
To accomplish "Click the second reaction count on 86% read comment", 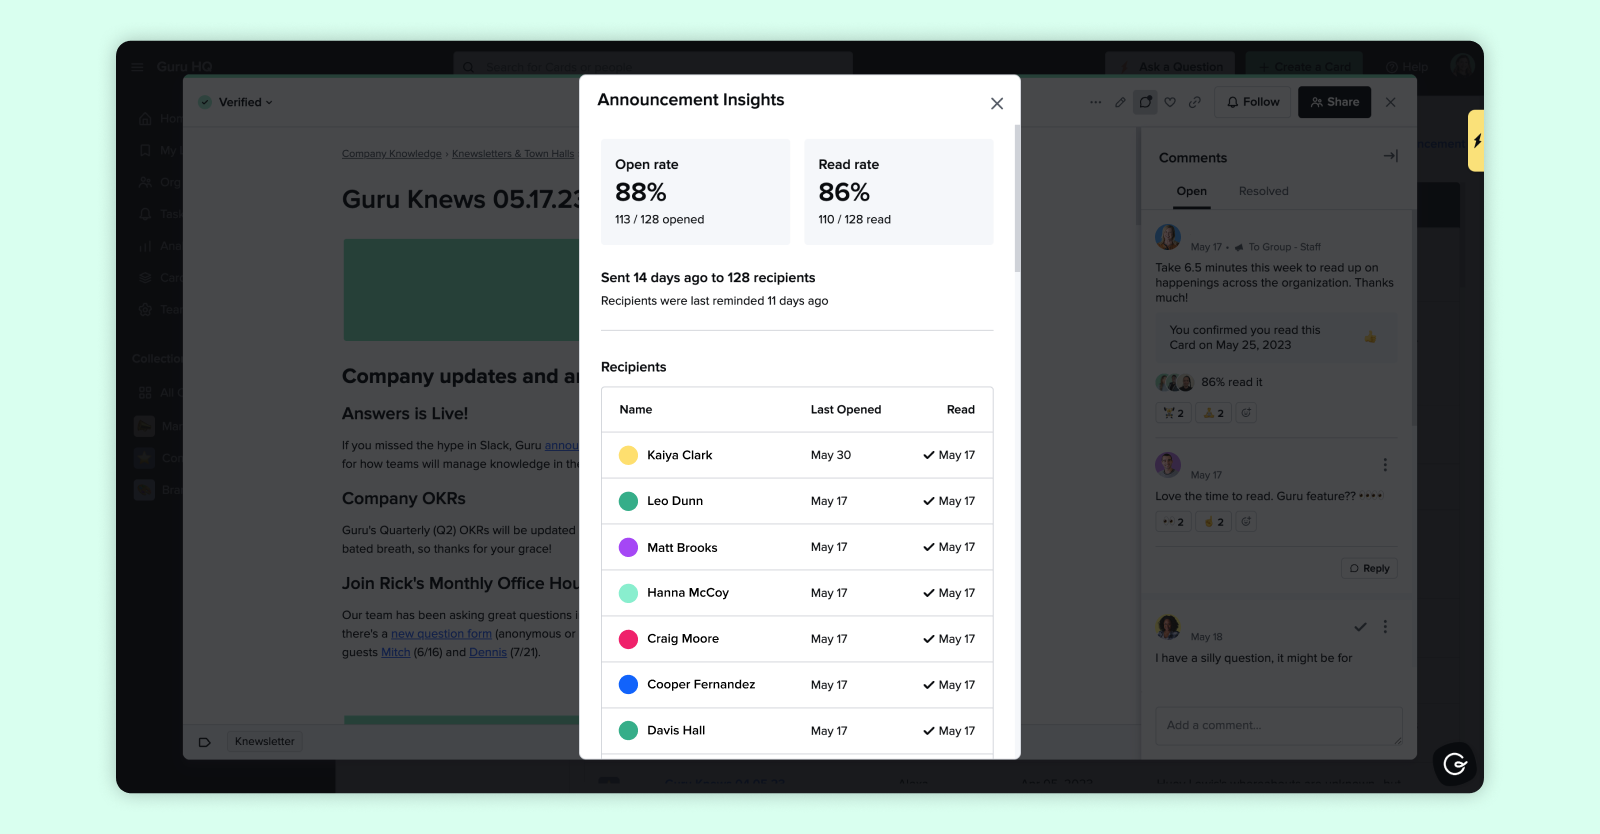I will [x=1213, y=413].
